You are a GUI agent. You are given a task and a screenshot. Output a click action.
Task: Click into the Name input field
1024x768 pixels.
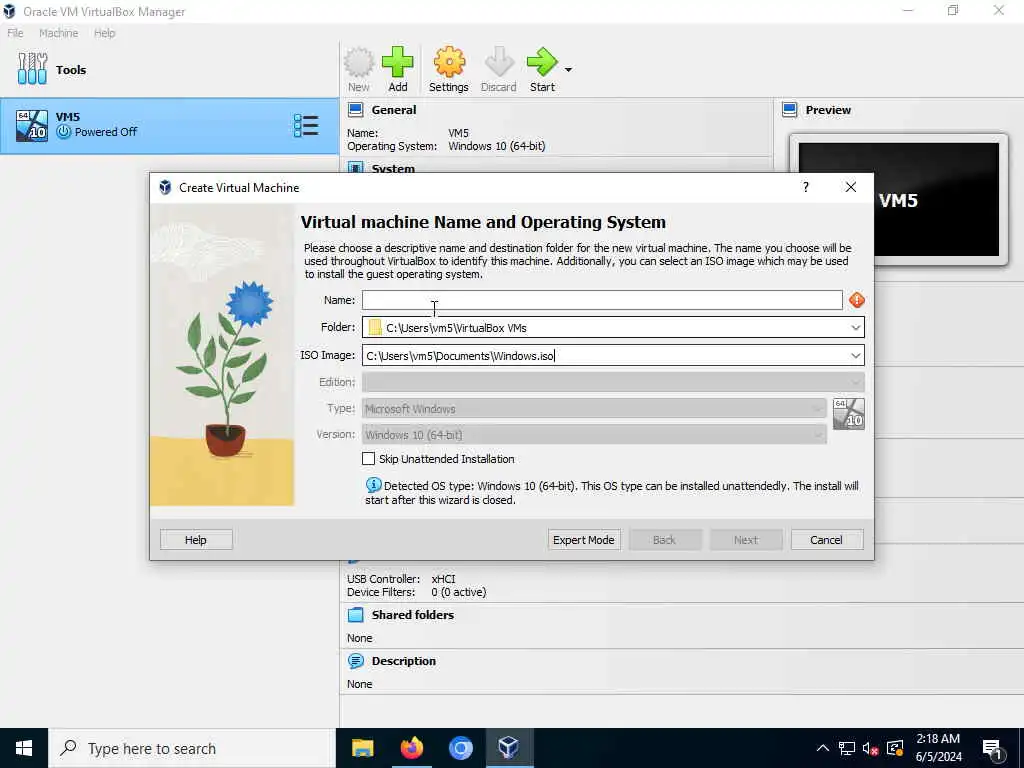(x=602, y=300)
